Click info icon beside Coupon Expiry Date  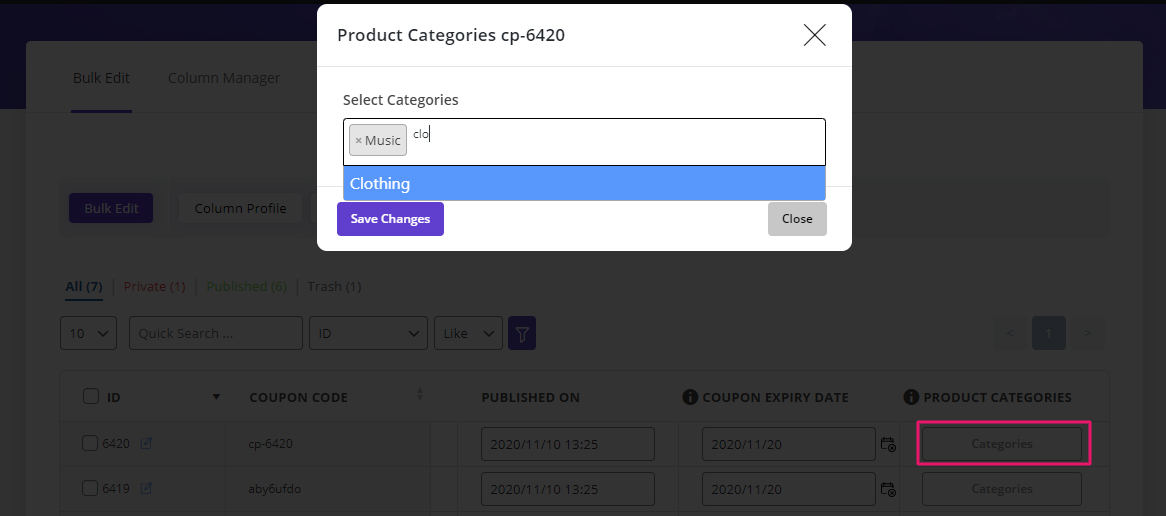tap(690, 397)
